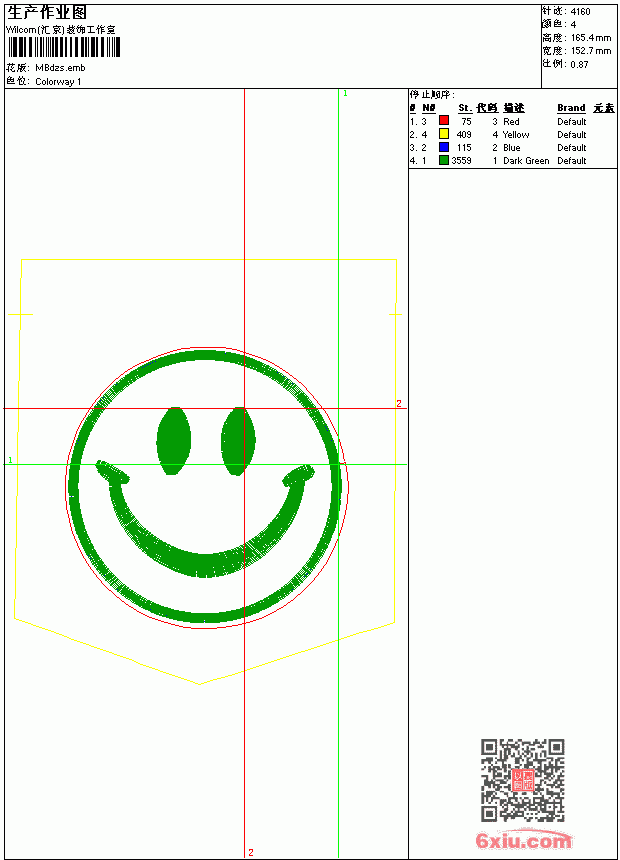The width and height of the screenshot is (620, 860).
Task: Click the barcode under the Wilcom studio name
Action: pos(64,47)
